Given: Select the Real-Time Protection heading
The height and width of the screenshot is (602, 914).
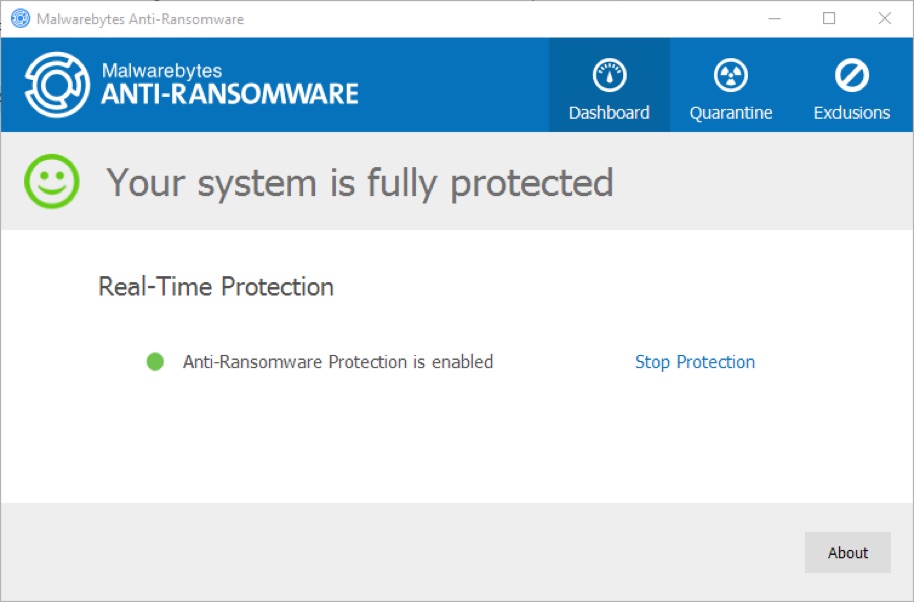Looking at the screenshot, I should [x=216, y=287].
